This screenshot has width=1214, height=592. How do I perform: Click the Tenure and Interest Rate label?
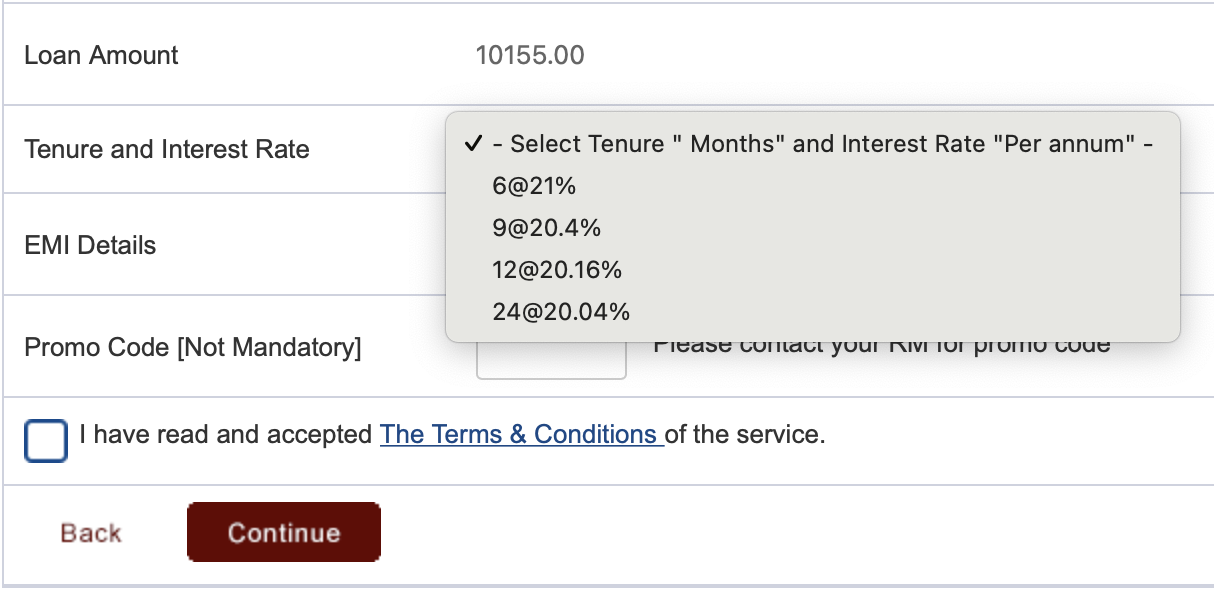pyautogui.click(x=167, y=148)
